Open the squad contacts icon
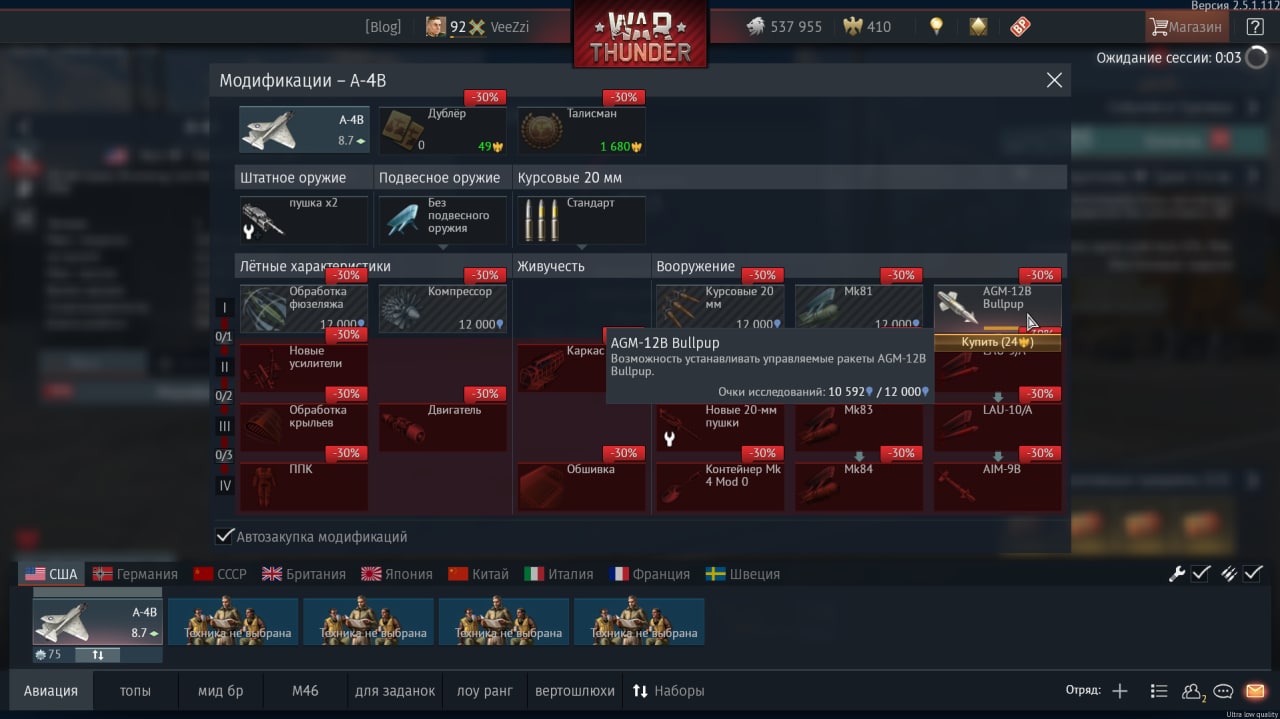The height and width of the screenshot is (719, 1280). click(x=1193, y=691)
